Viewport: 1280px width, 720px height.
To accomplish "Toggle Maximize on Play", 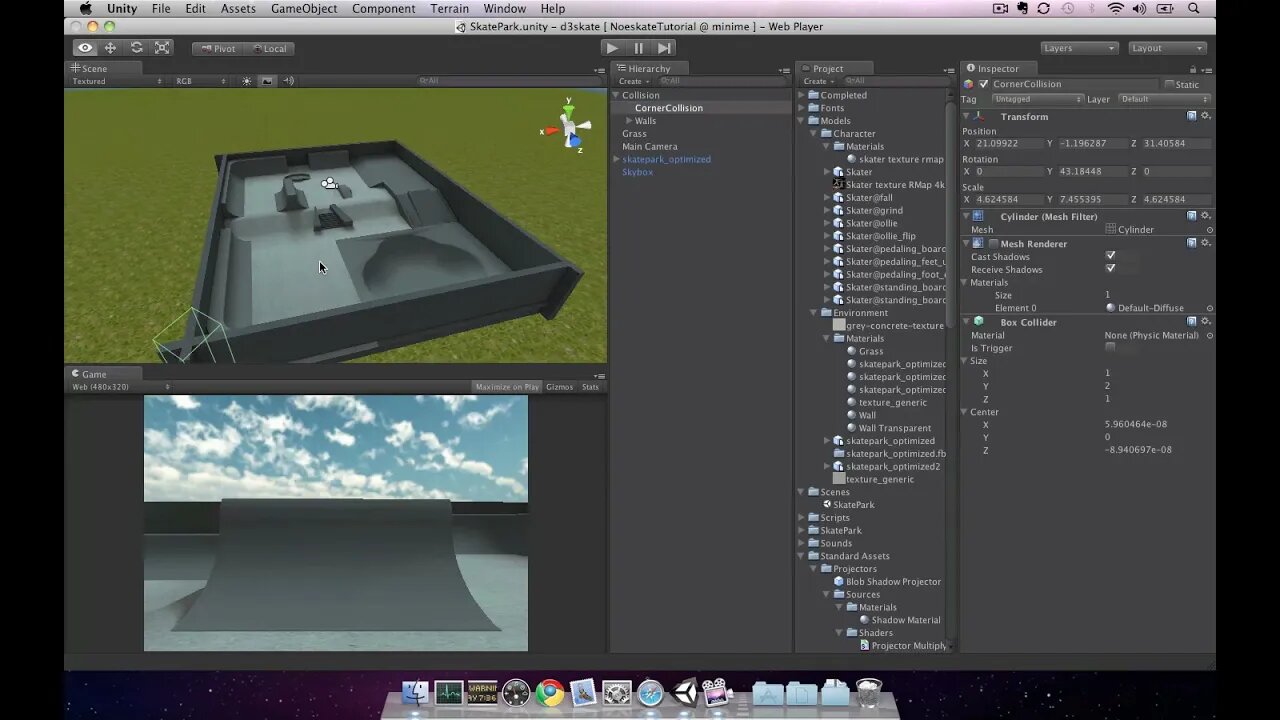I will pyautogui.click(x=507, y=387).
